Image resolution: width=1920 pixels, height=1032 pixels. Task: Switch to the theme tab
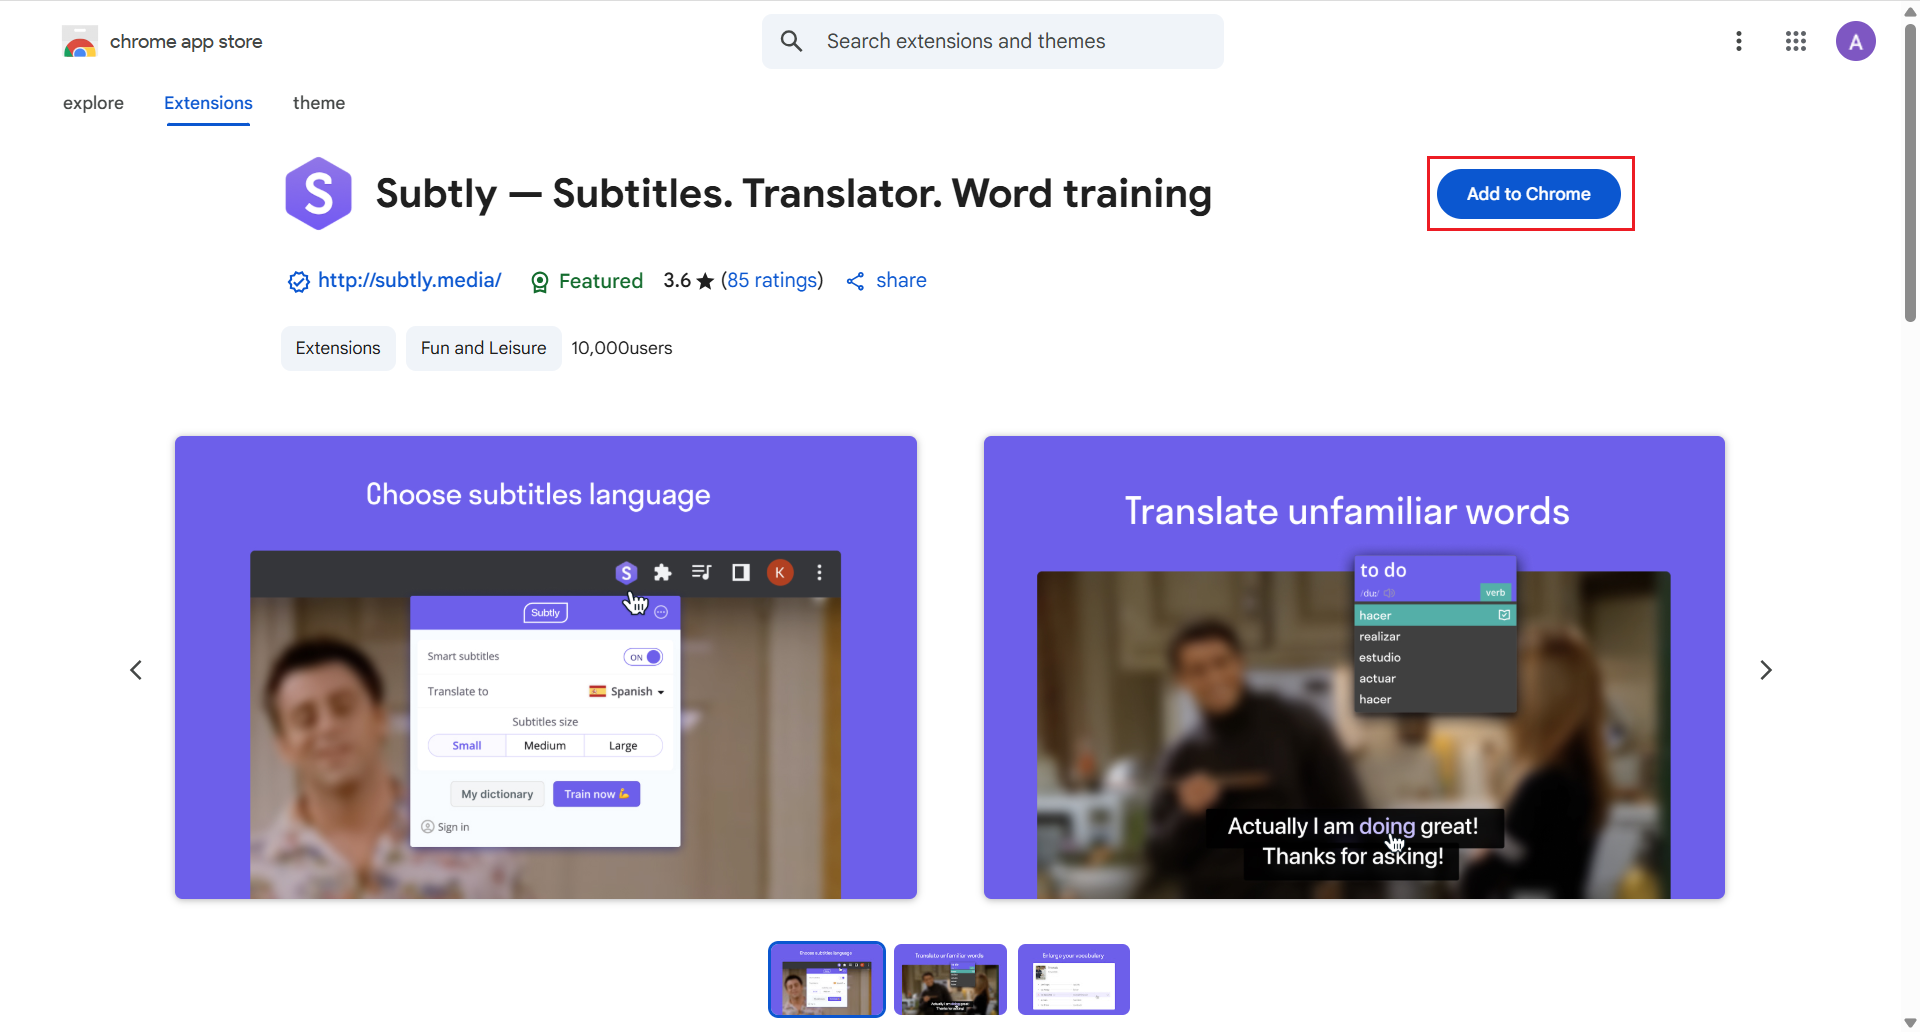(x=319, y=103)
